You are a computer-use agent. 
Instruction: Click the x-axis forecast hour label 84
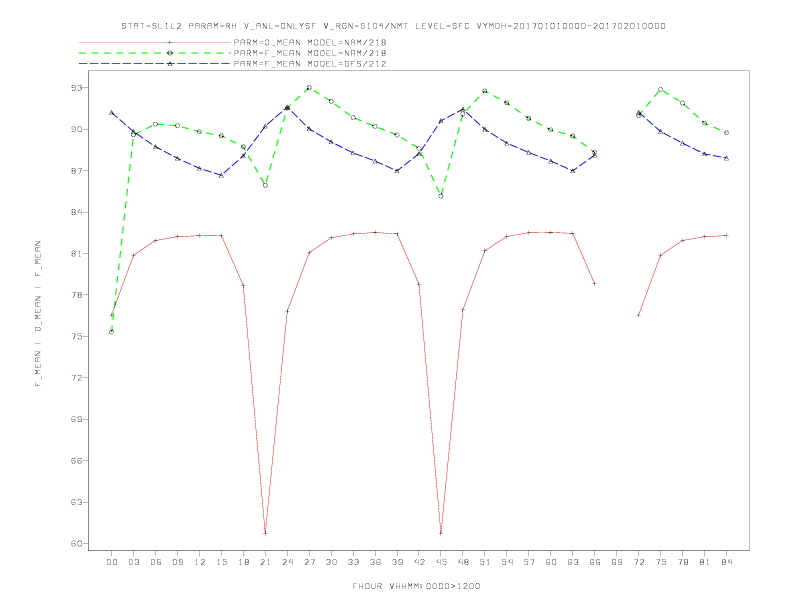click(x=727, y=562)
